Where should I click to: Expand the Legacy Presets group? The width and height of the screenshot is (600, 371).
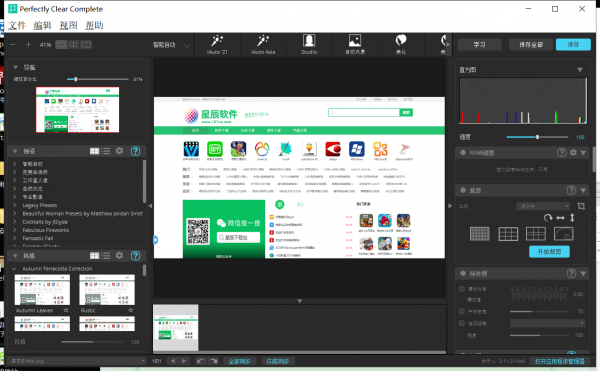point(15,205)
